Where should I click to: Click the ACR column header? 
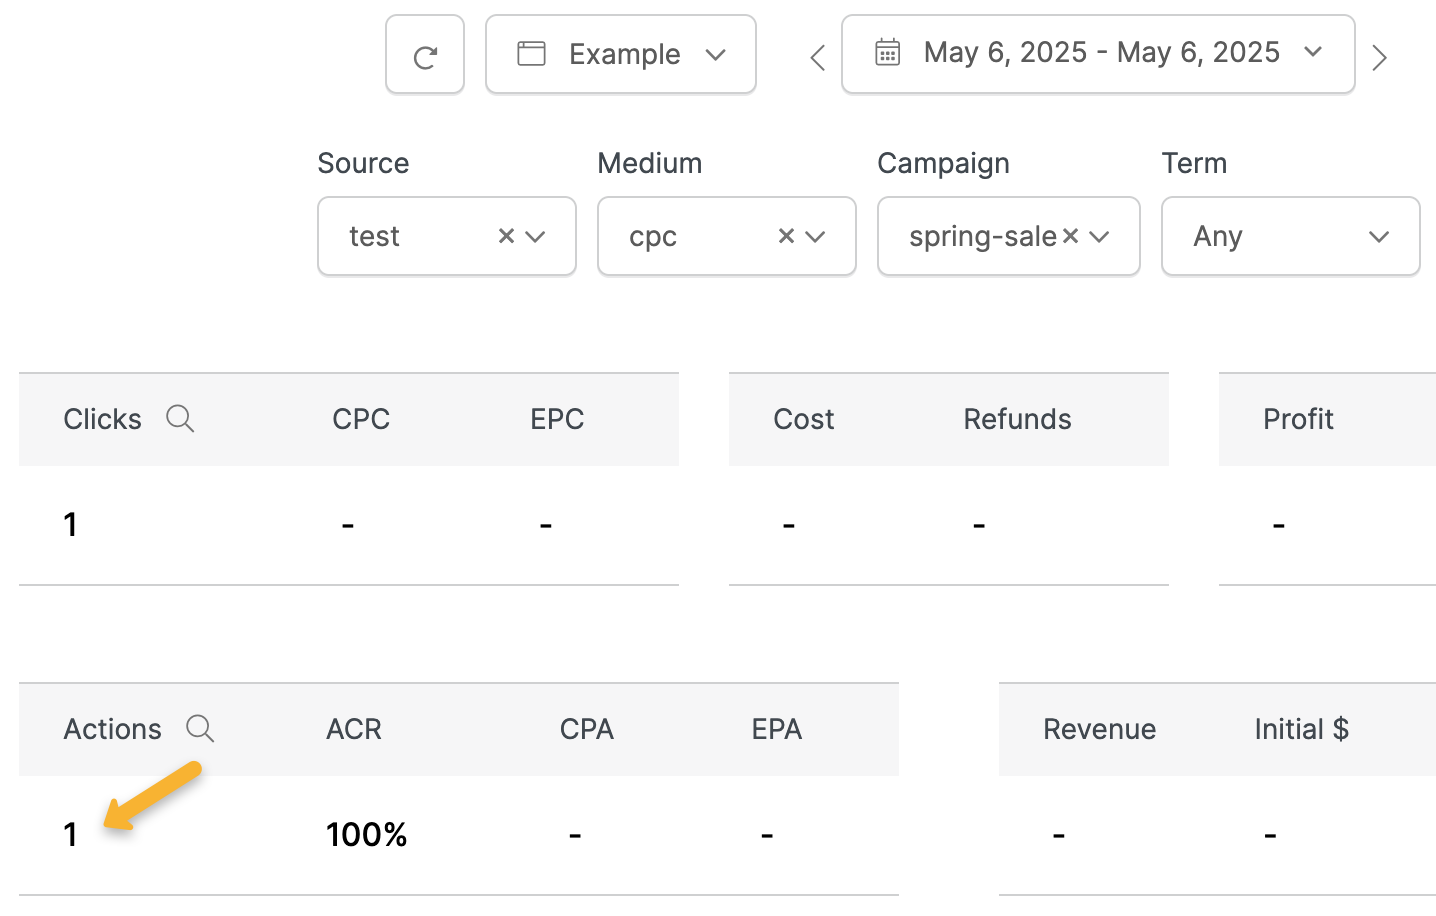[x=354, y=729]
